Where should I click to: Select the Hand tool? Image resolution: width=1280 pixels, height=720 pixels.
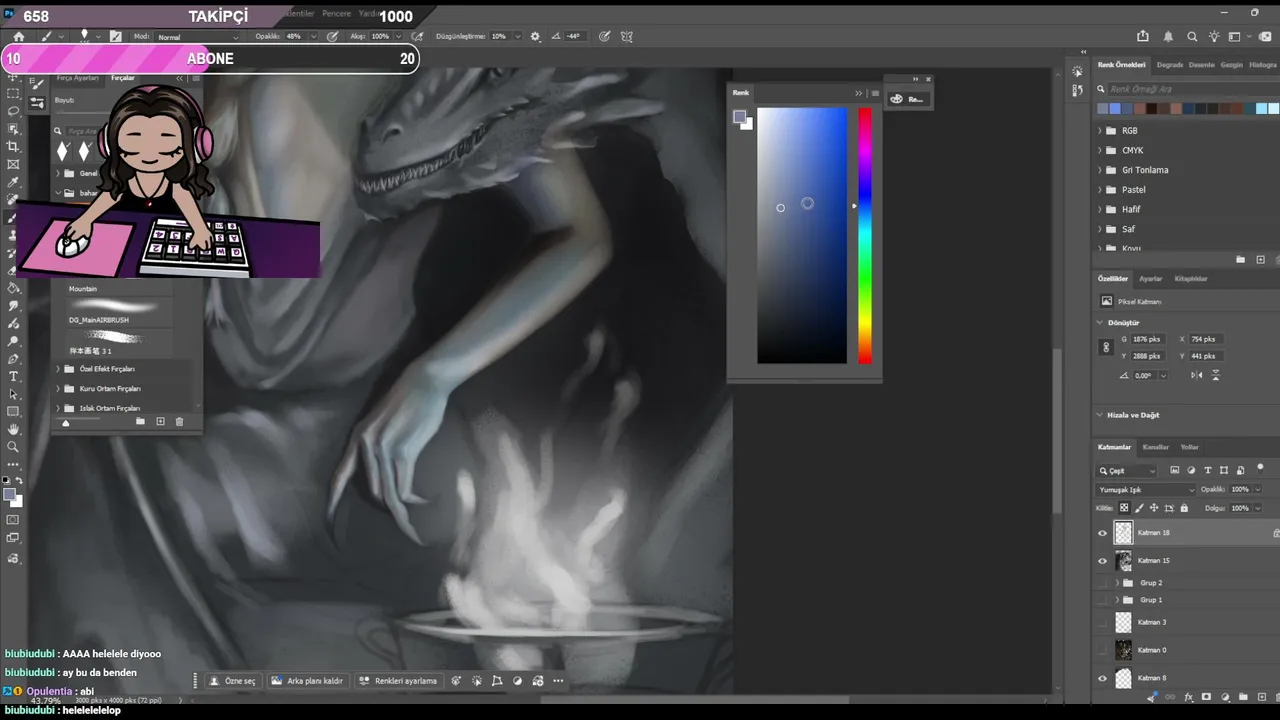pyautogui.click(x=13, y=430)
